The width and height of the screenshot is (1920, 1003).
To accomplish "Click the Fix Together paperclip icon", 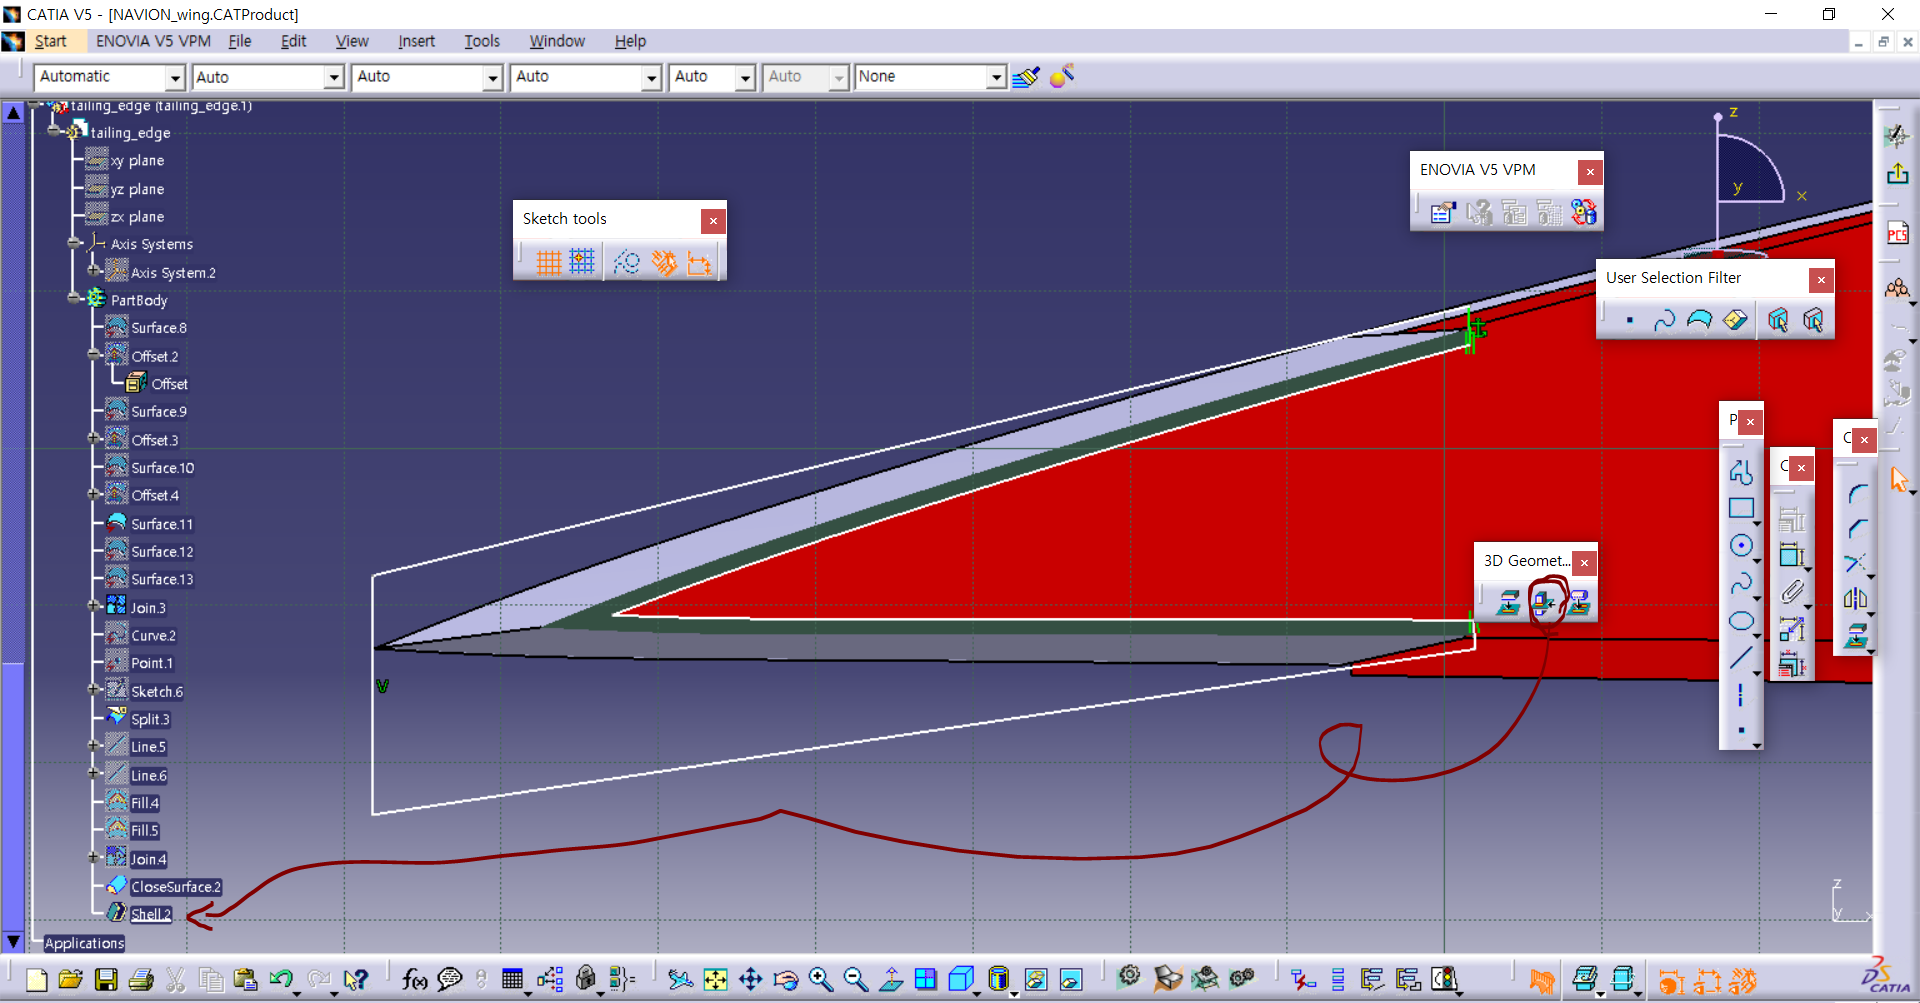I will pos(1791,592).
